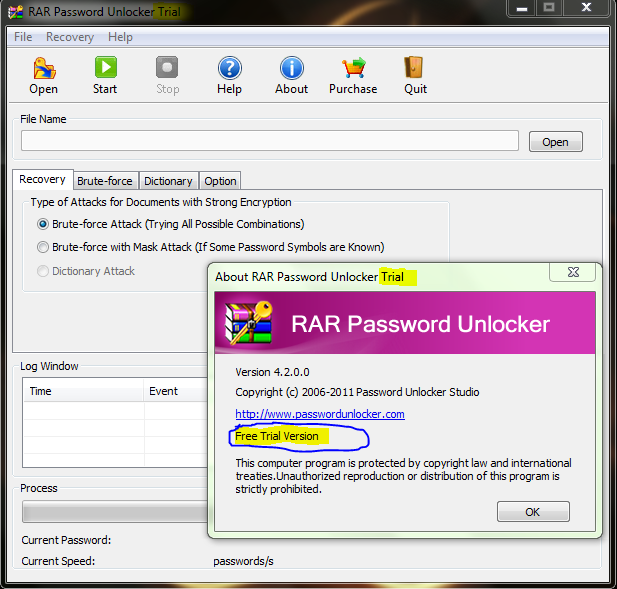
Task: Click the green Start toolbar icon
Action: (x=105, y=67)
